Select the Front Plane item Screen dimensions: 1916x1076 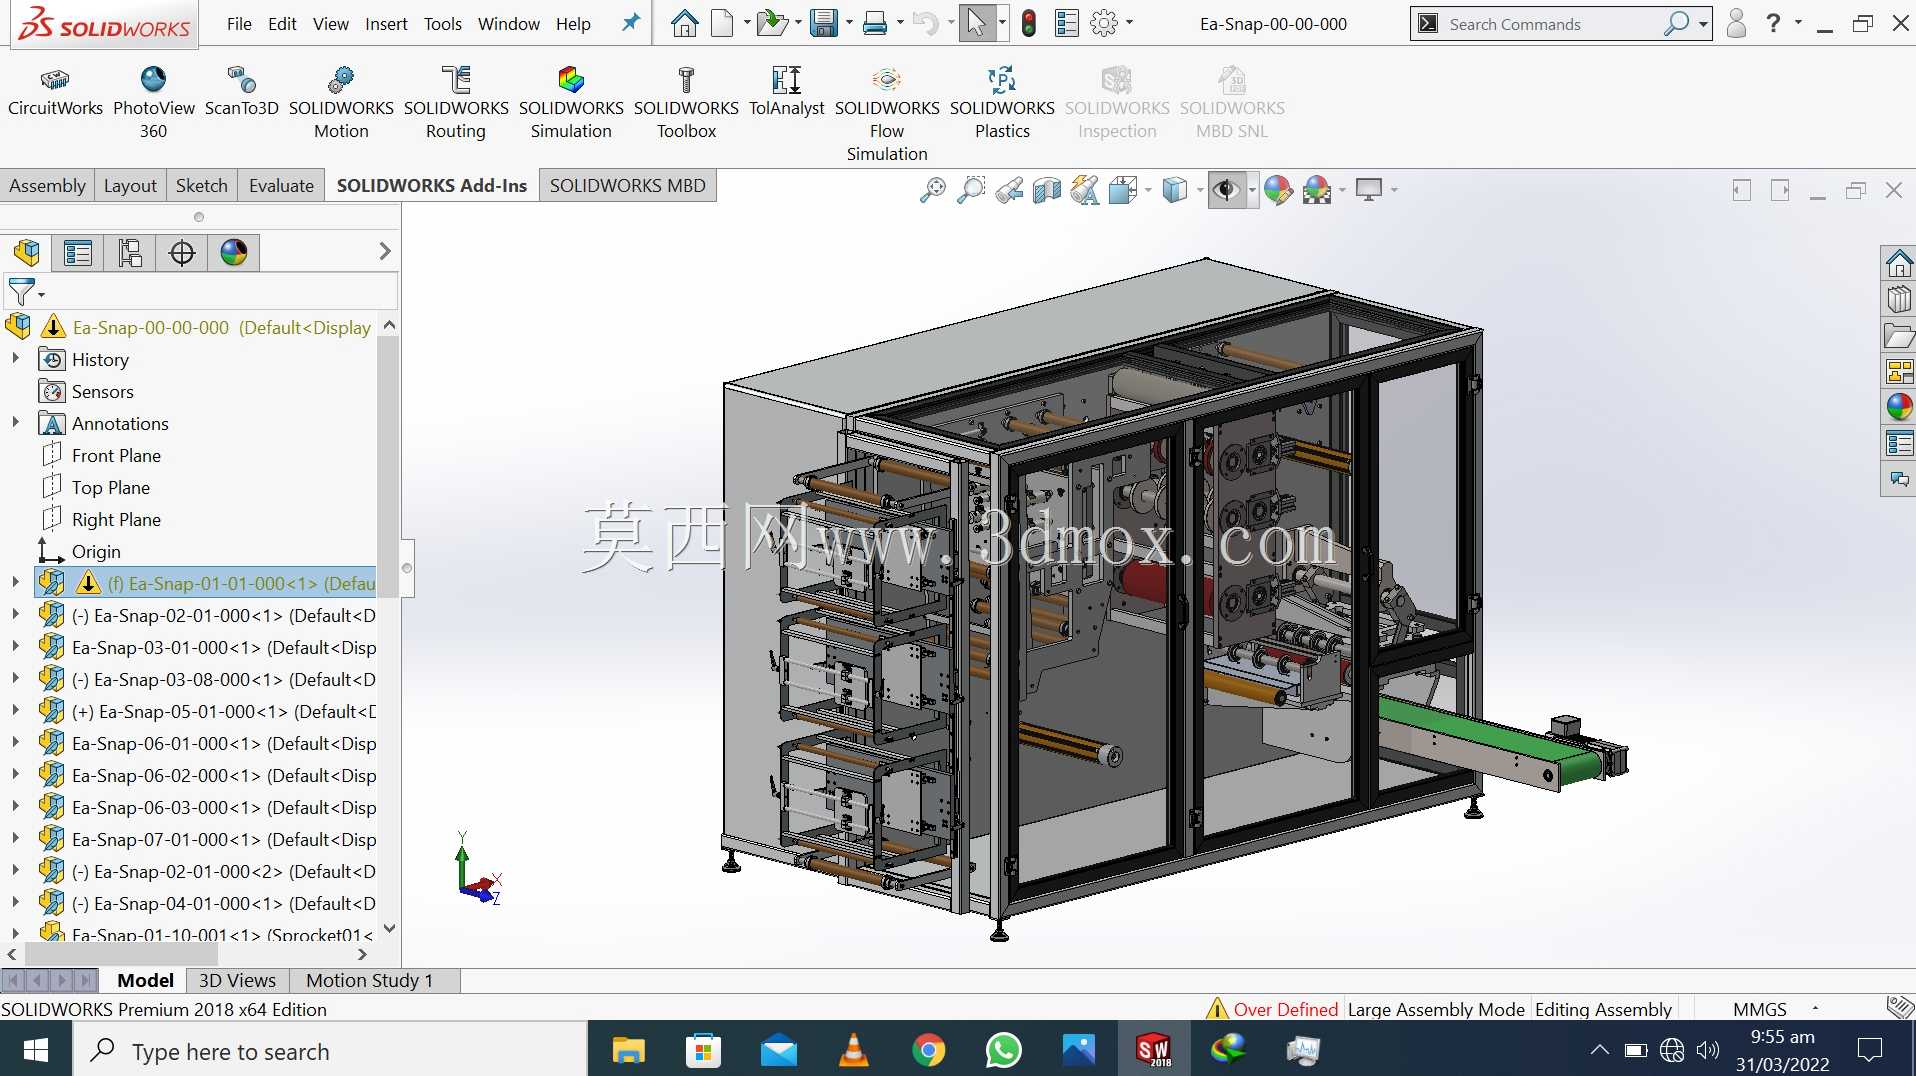(116, 455)
